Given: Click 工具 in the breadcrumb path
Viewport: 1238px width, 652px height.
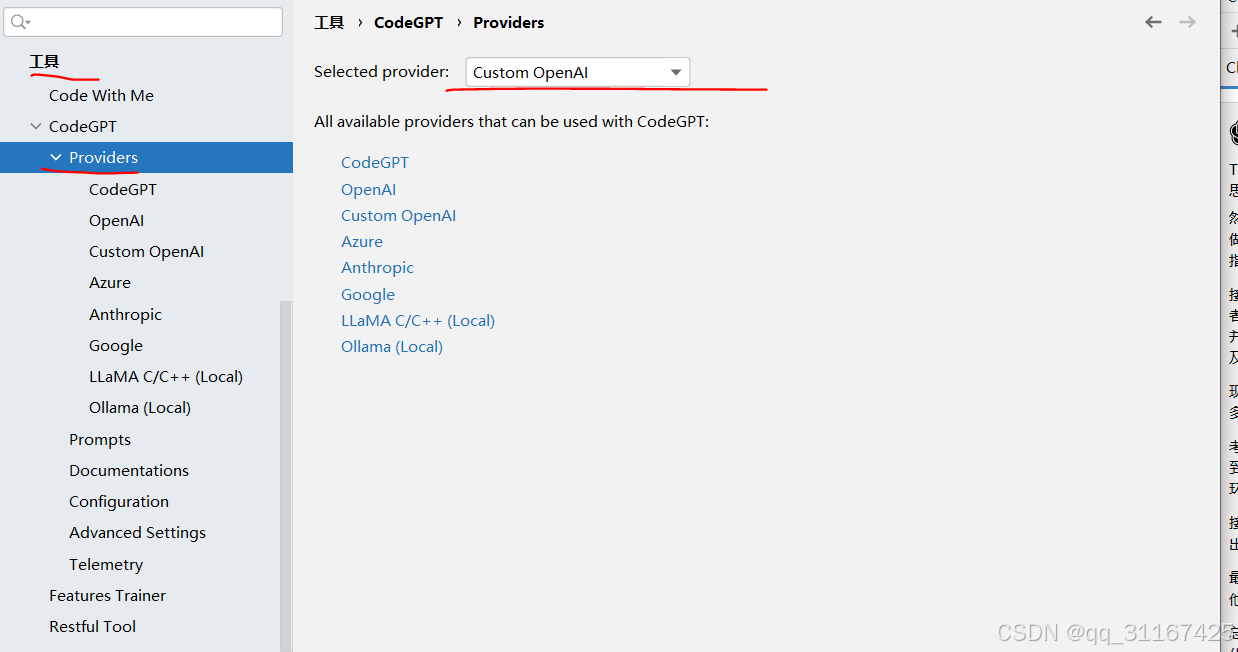Looking at the screenshot, I should (329, 22).
